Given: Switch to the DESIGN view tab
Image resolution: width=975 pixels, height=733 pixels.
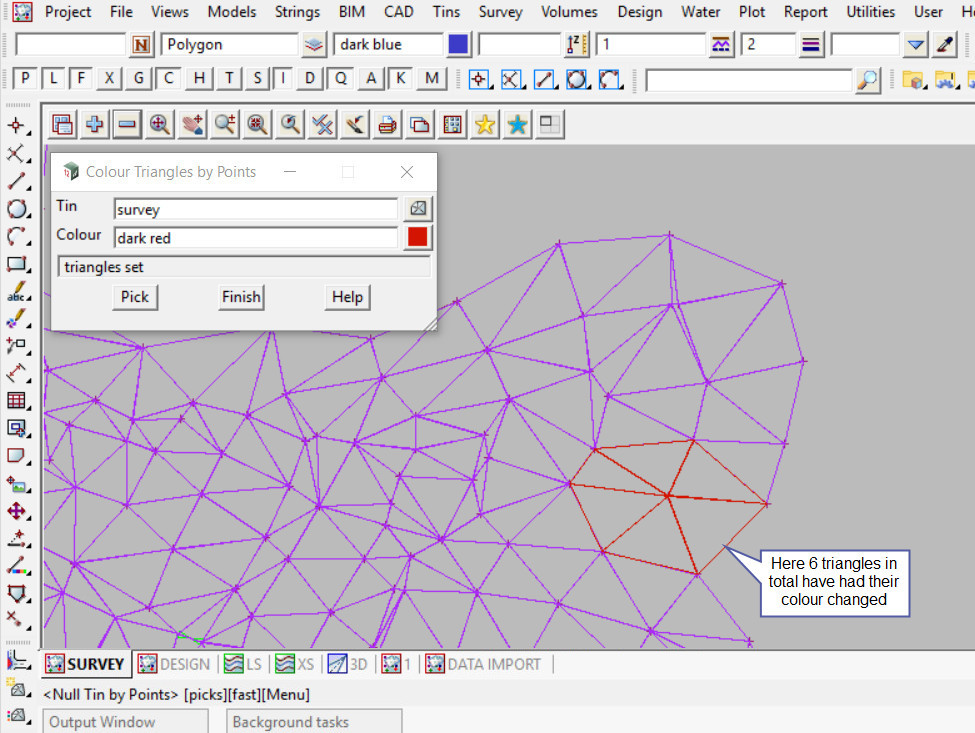Looking at the screenshot, I should pyautogui.click(x=175, y=664).
